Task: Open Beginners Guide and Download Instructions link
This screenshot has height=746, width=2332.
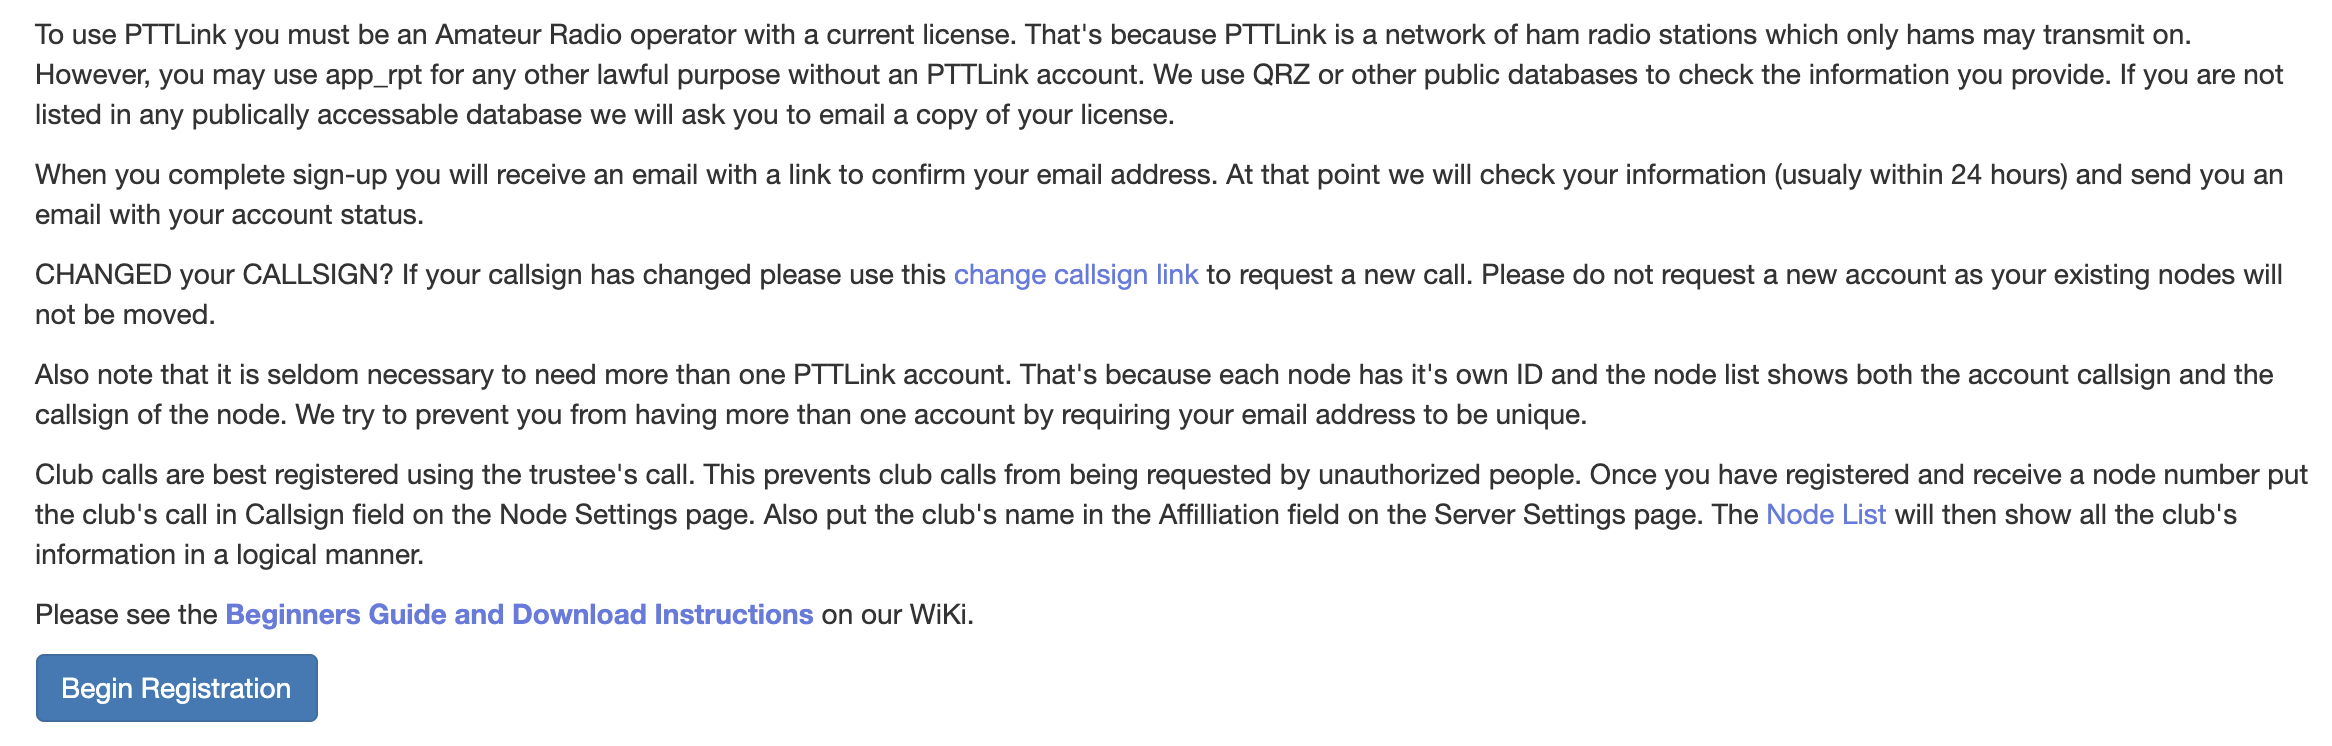Action: [x=519, y=615]
